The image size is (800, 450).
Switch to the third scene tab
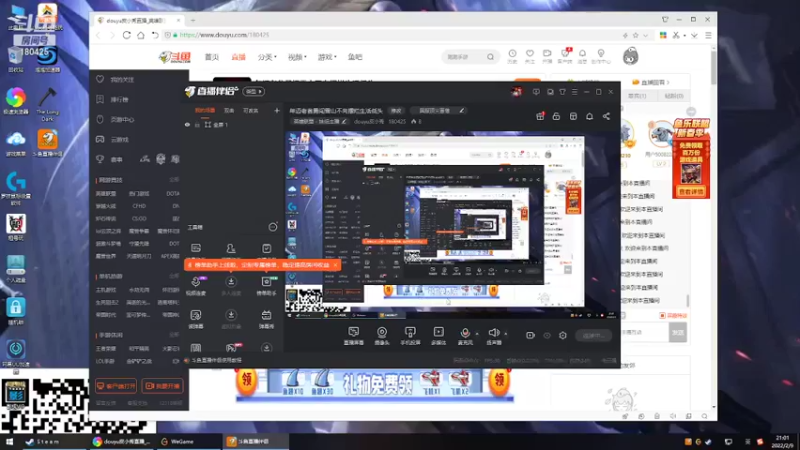tap(251, 110)
